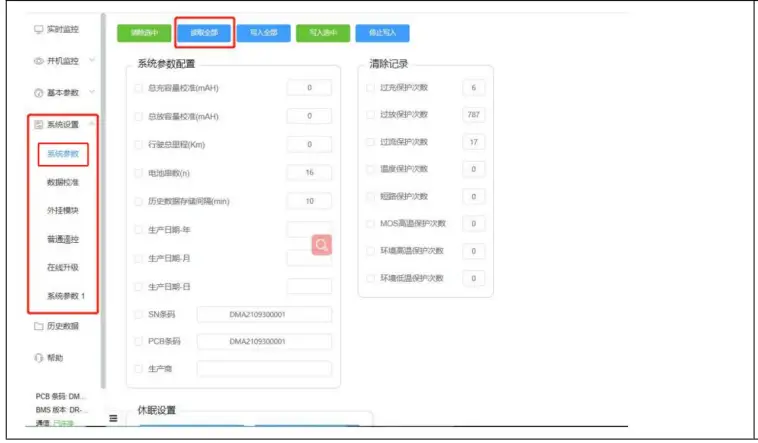Check the 生产日期-日 checkbox
758x443 pixels.
(138, 287)
